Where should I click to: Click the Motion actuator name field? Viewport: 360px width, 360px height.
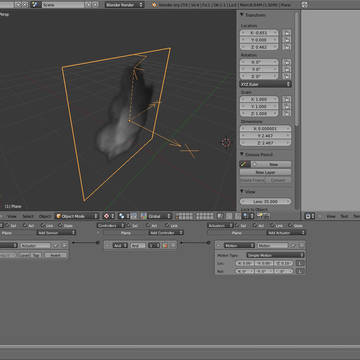[x=272, y=245]
